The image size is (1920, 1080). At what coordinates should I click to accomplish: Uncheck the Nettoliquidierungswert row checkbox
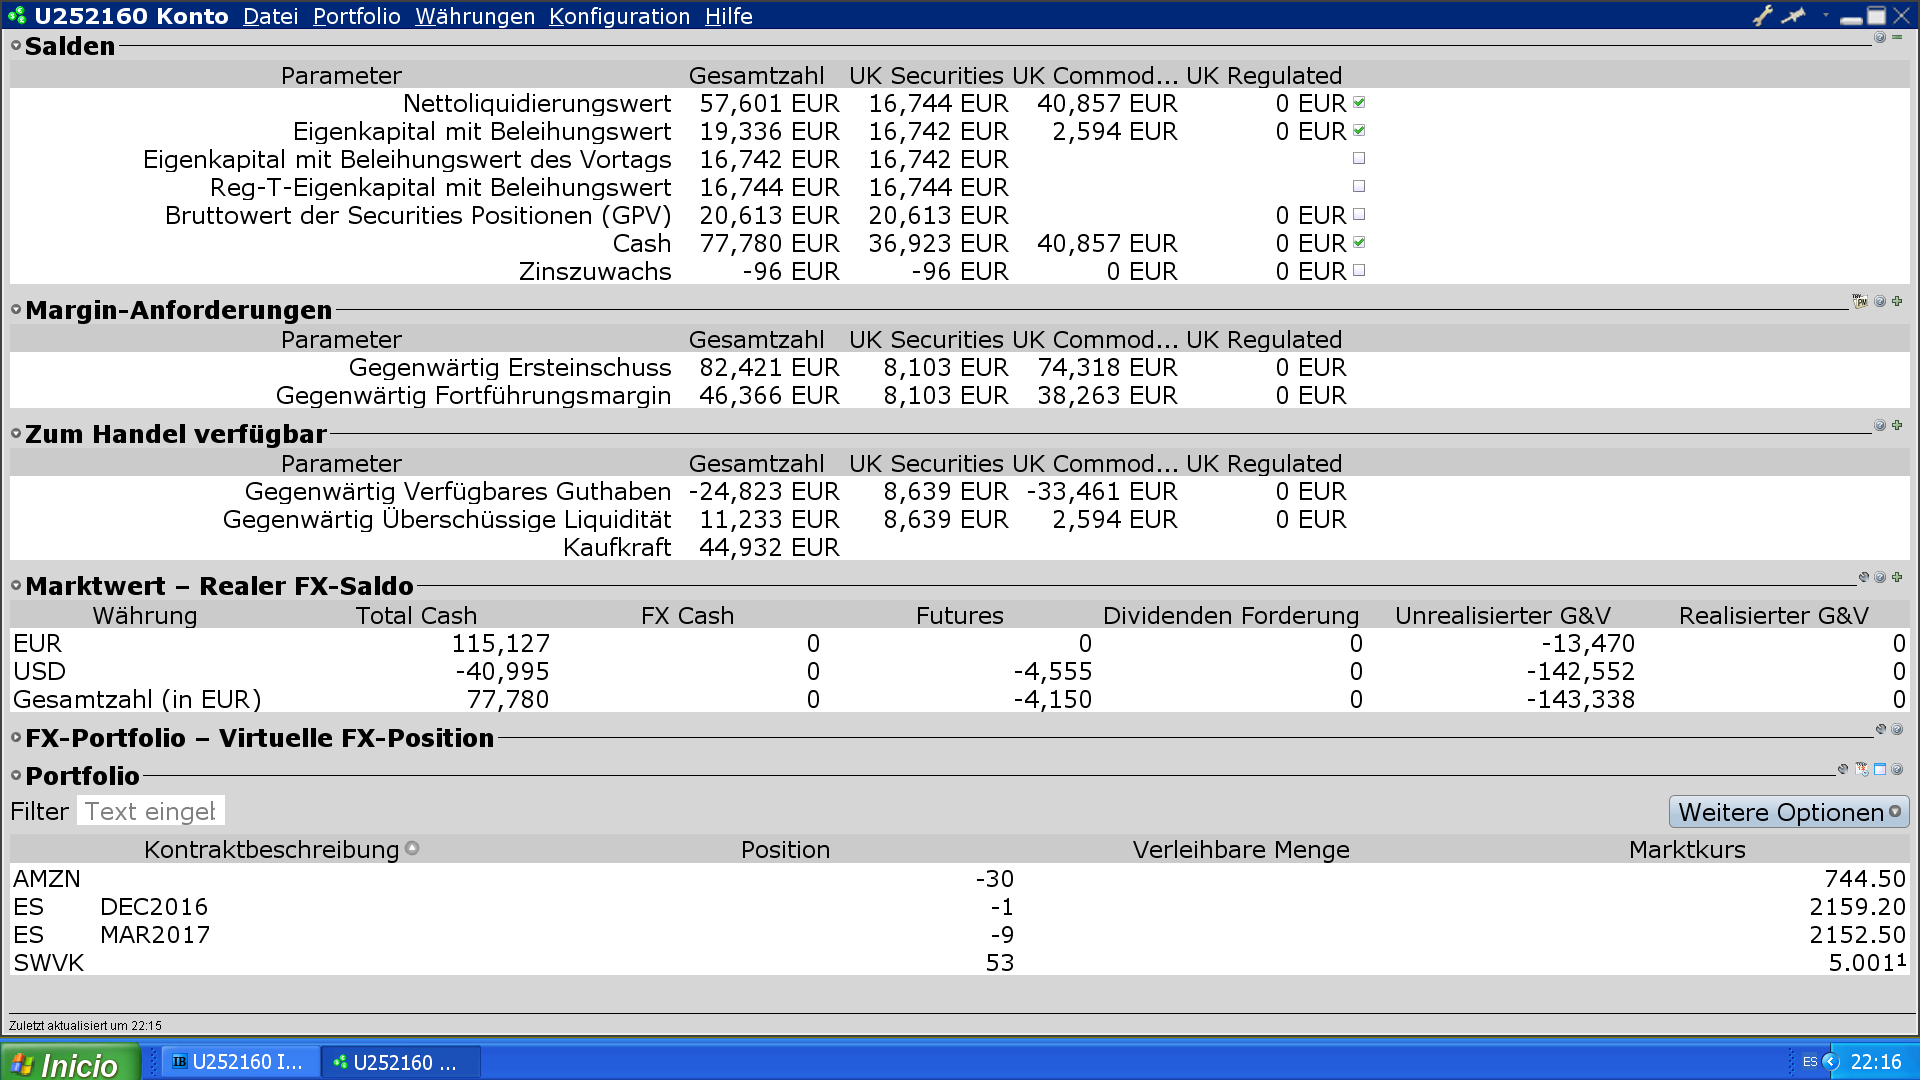(x=1359, y=103)
